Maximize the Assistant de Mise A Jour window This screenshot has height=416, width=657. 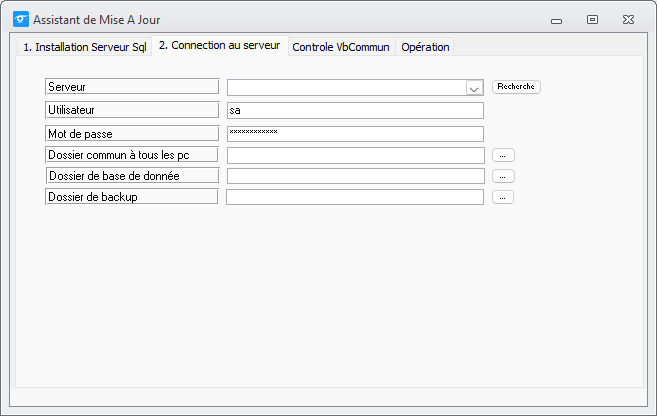pyautogui.click(x=592, y=19)
